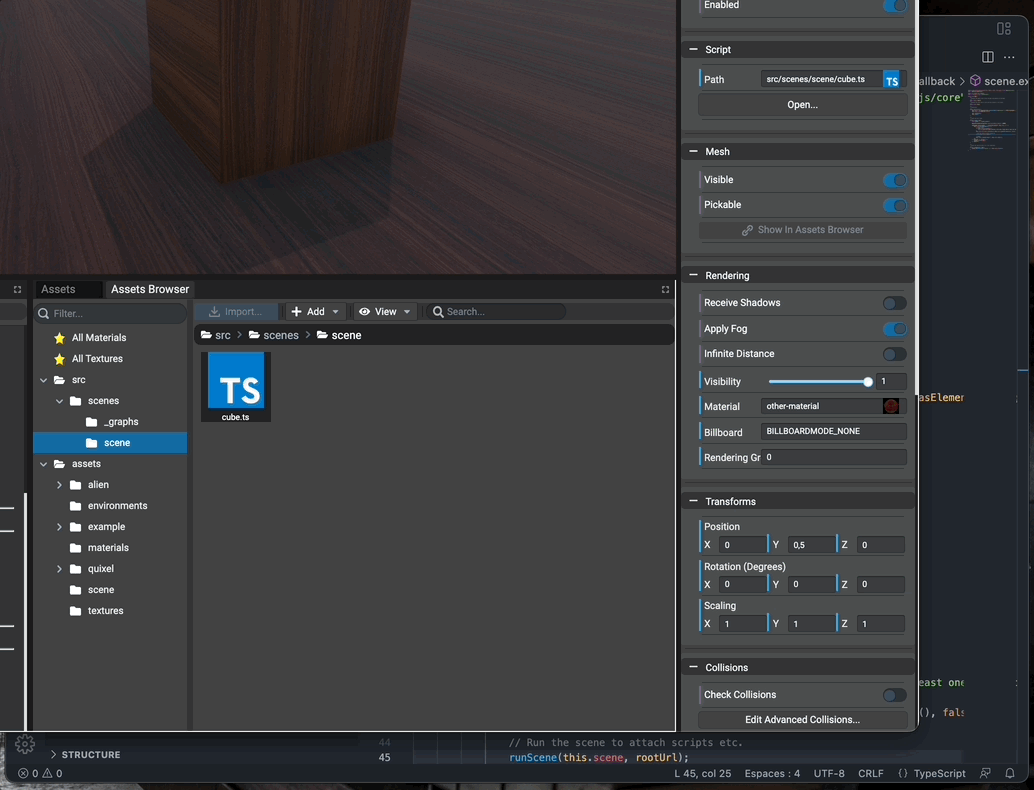The height and width of the screenshot is (790, 1034).
Task: Collapse the Script section
Action: coord(693,49)
